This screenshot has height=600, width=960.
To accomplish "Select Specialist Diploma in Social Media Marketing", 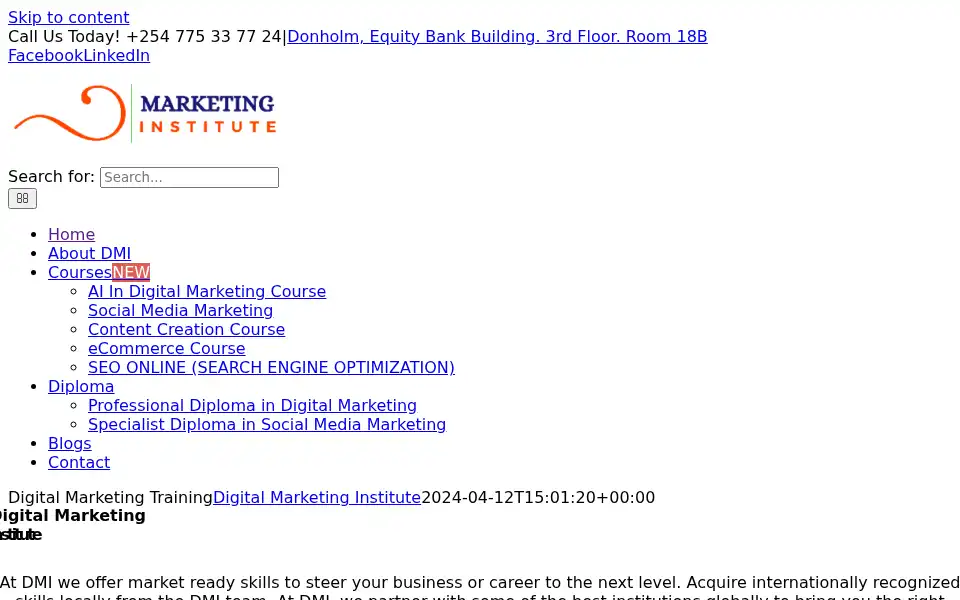I will tap(267, 424).
